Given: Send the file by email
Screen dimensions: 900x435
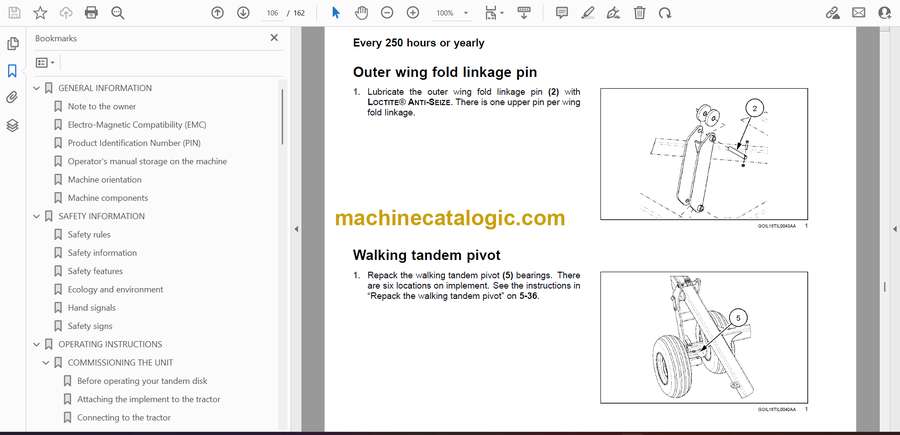Looking at the screenshot, I should [x=859, y=13].
